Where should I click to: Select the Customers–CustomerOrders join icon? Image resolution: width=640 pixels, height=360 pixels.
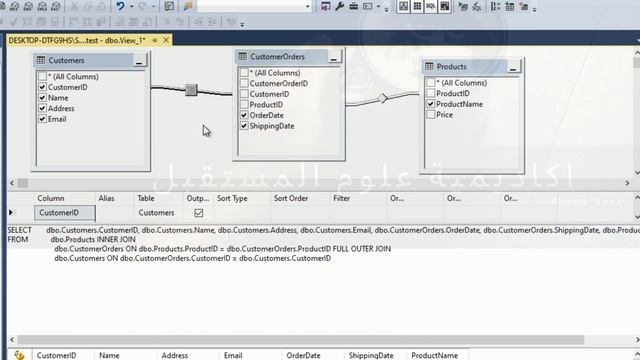point(191,90)
